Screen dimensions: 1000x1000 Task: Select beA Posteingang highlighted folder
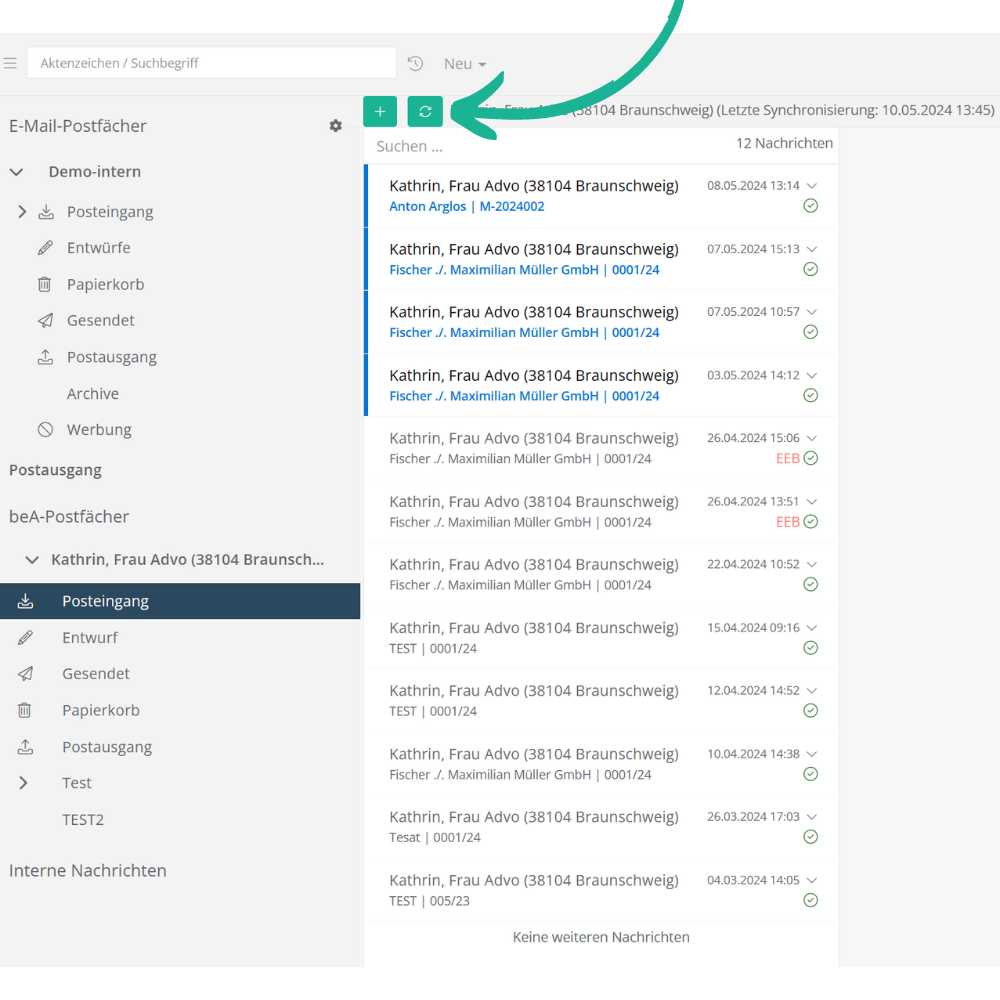pyautogui.click(x=105, y=601)
